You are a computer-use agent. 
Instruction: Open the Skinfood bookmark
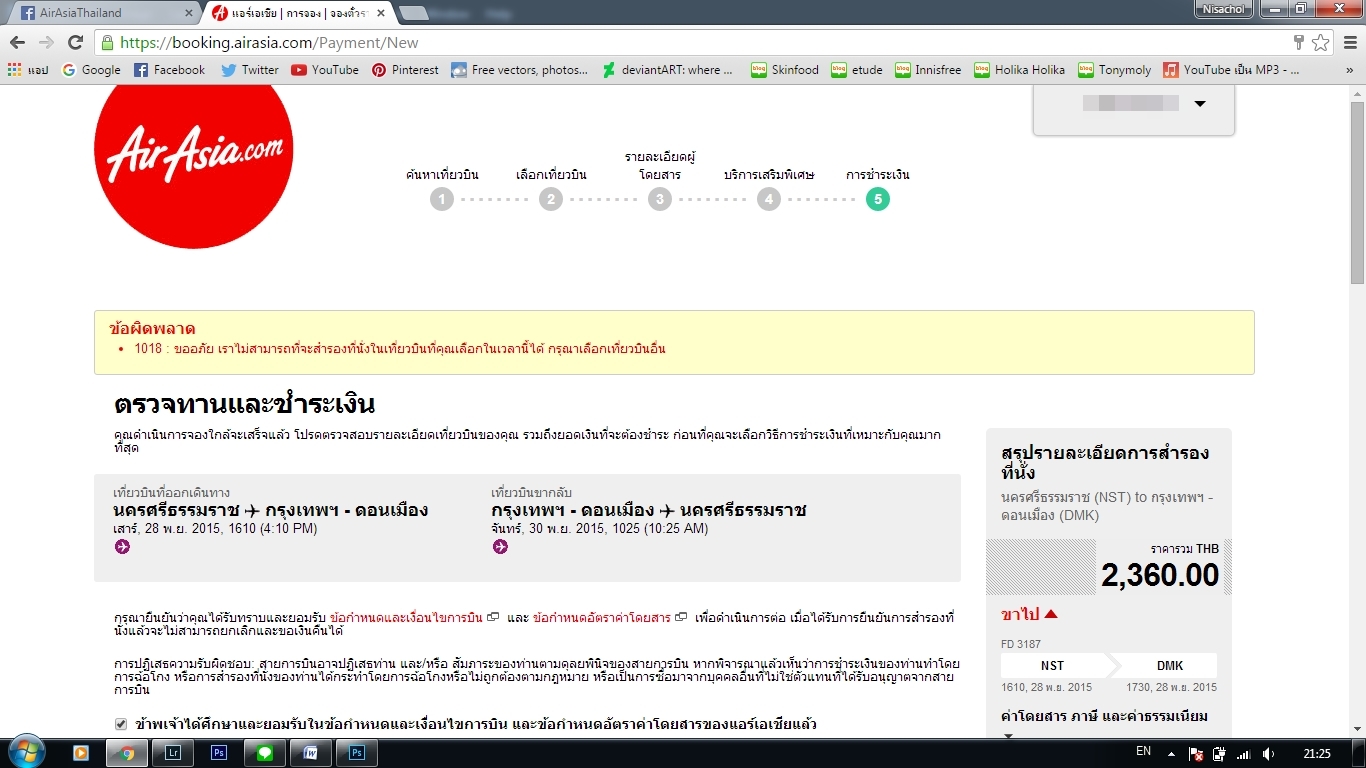click(785, 70)
